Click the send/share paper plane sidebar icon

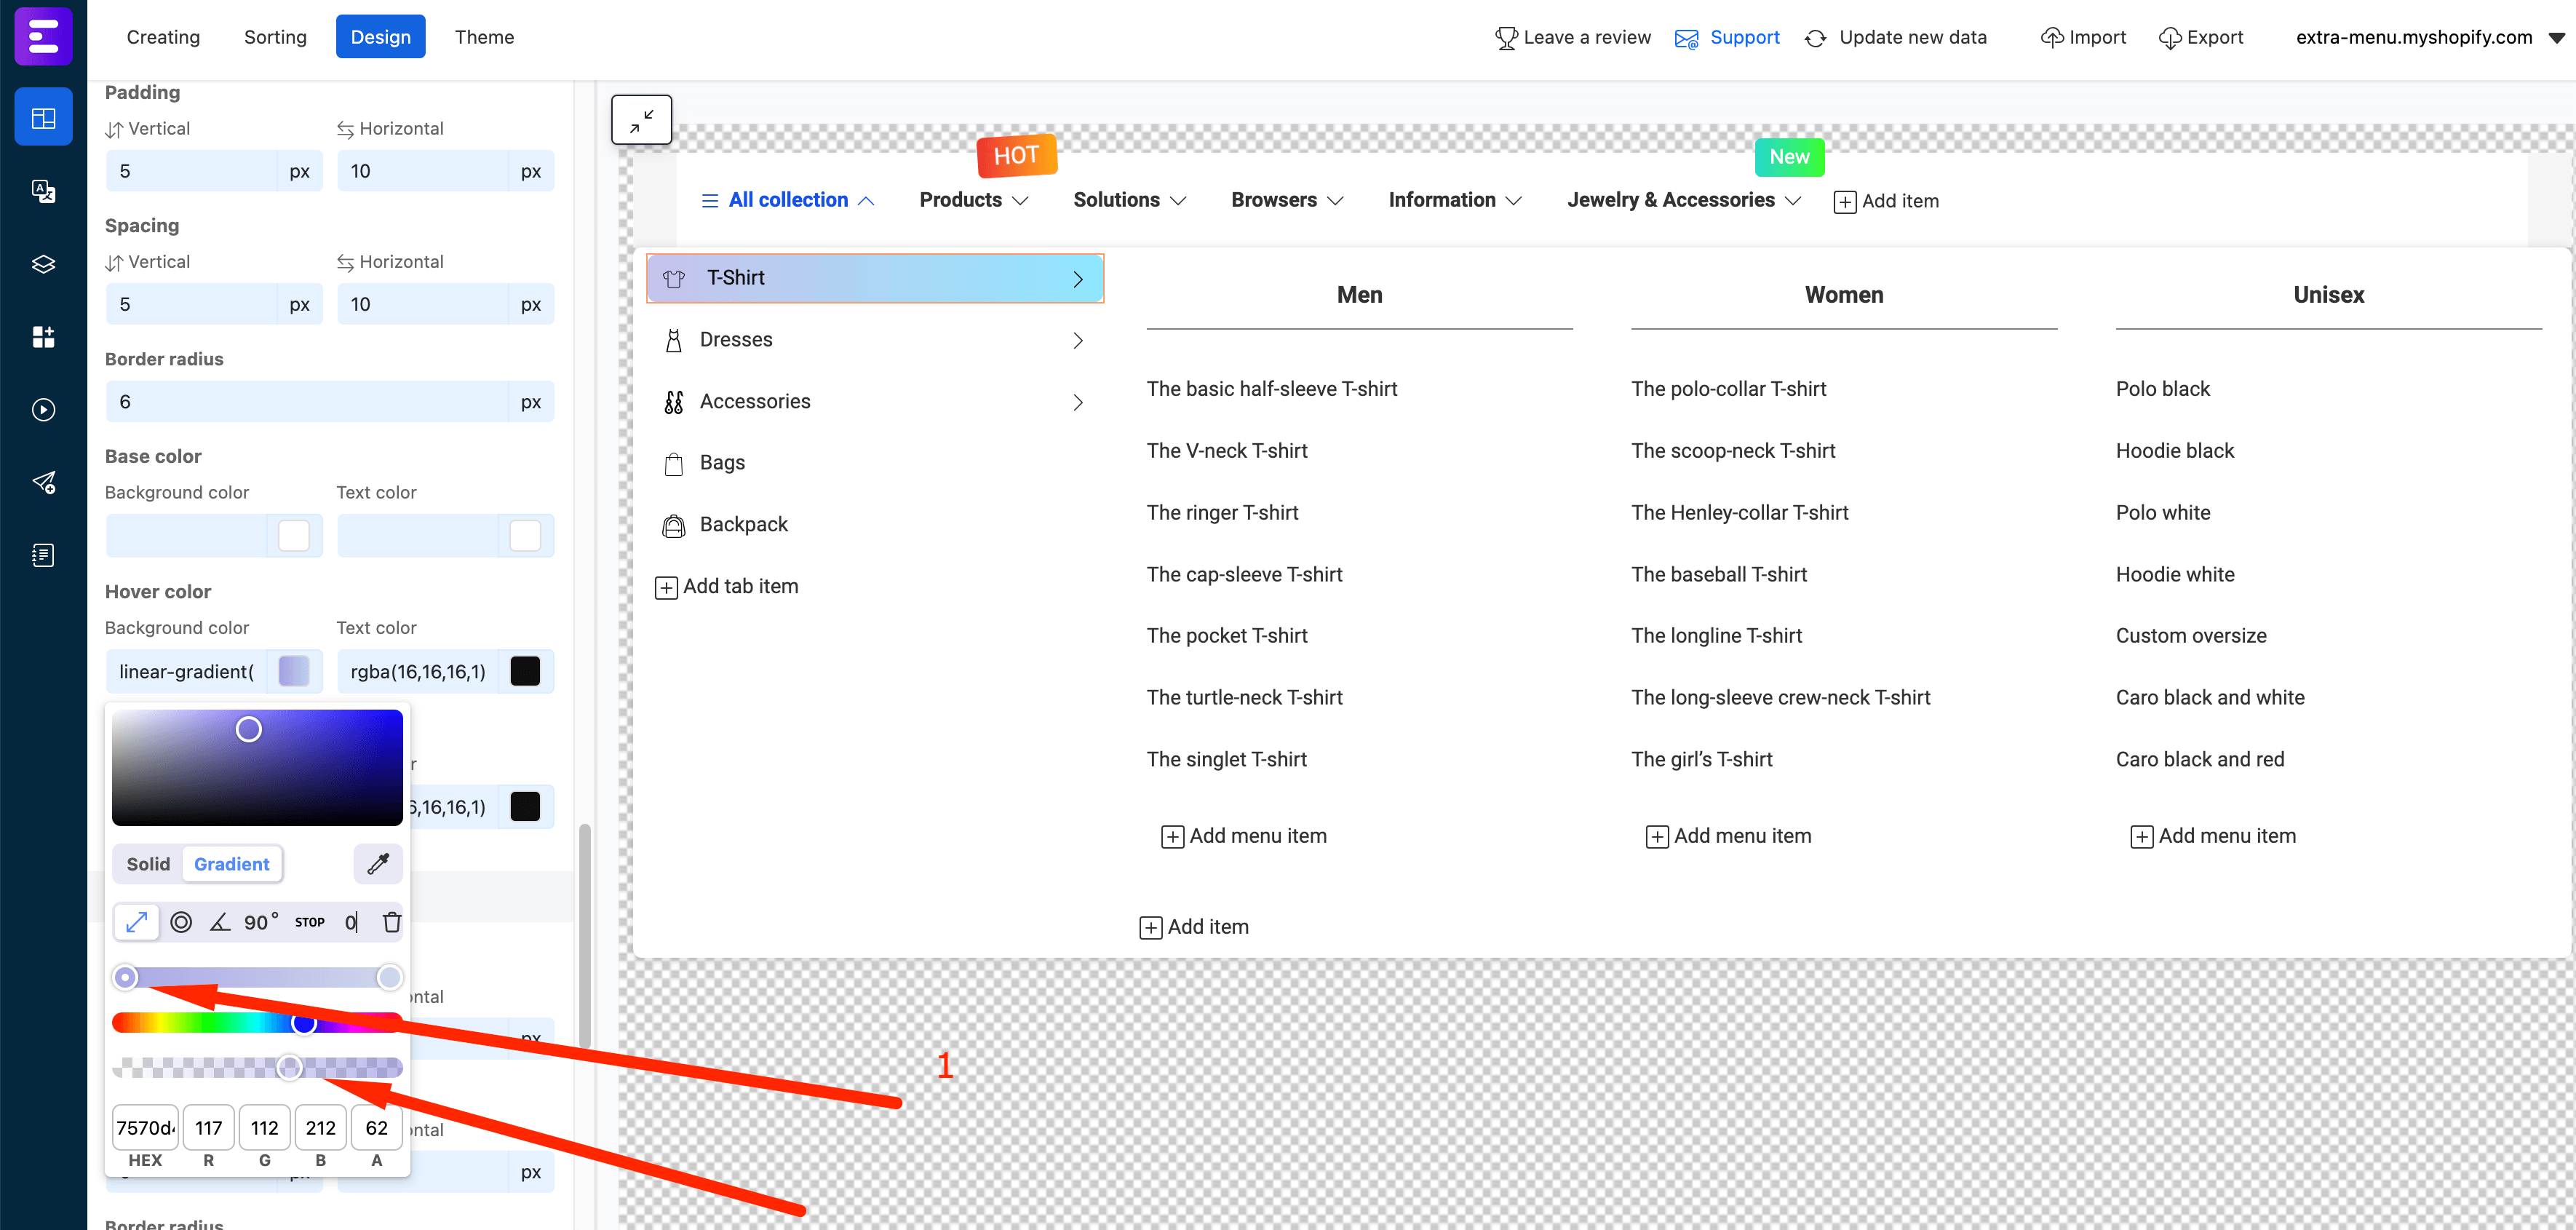click(x=43, y=483)
